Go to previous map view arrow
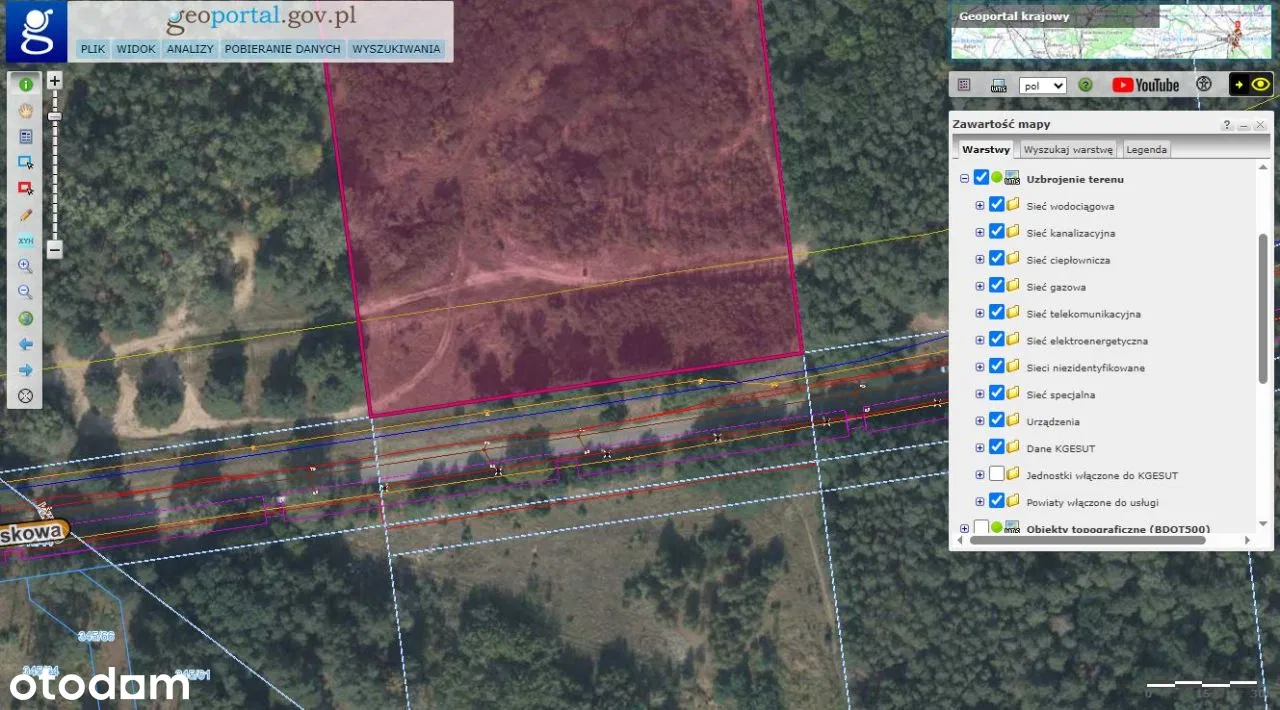Image resolution: width=1280 pixels, height=710 pixels. click(x=26, y=344)
